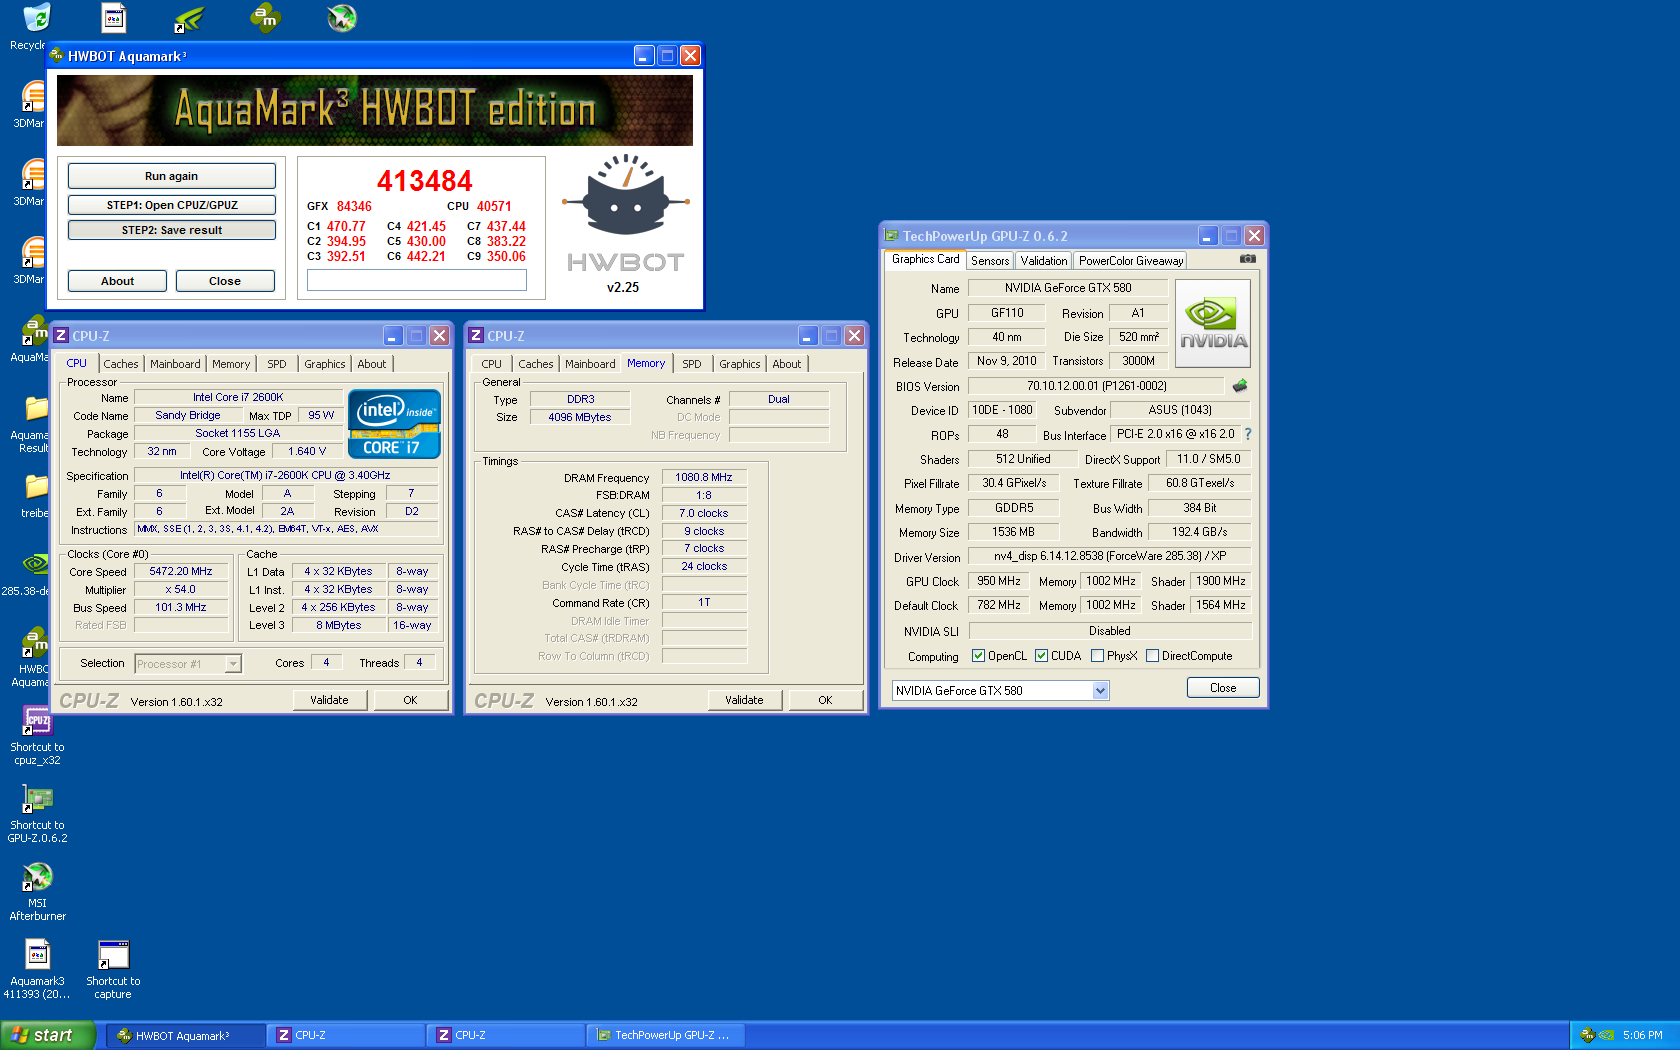Click the clock showing 5:06 PM
Image resolution: width=1680 pixels, height=1050 pixels.
coord(1643,1035)
